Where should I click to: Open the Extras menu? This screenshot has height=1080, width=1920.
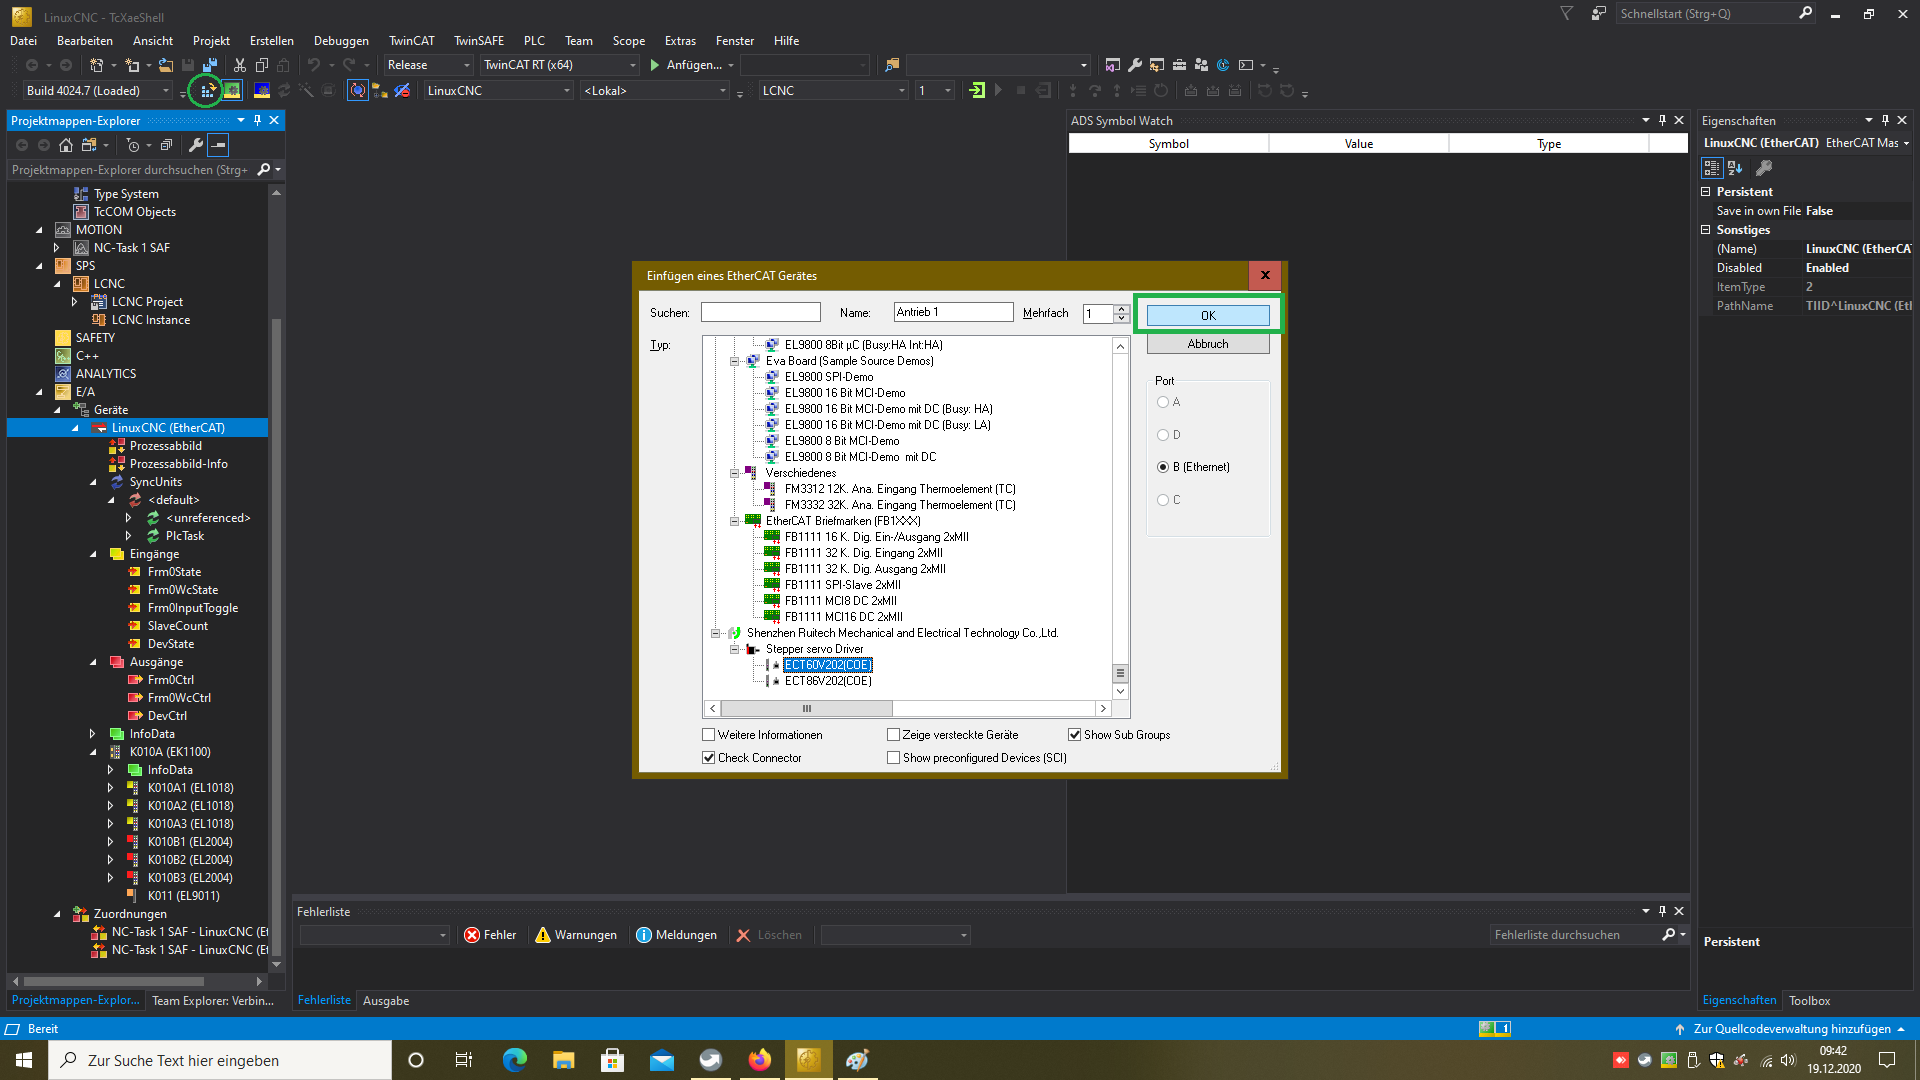pyautogui.click(x=680, y=41)
